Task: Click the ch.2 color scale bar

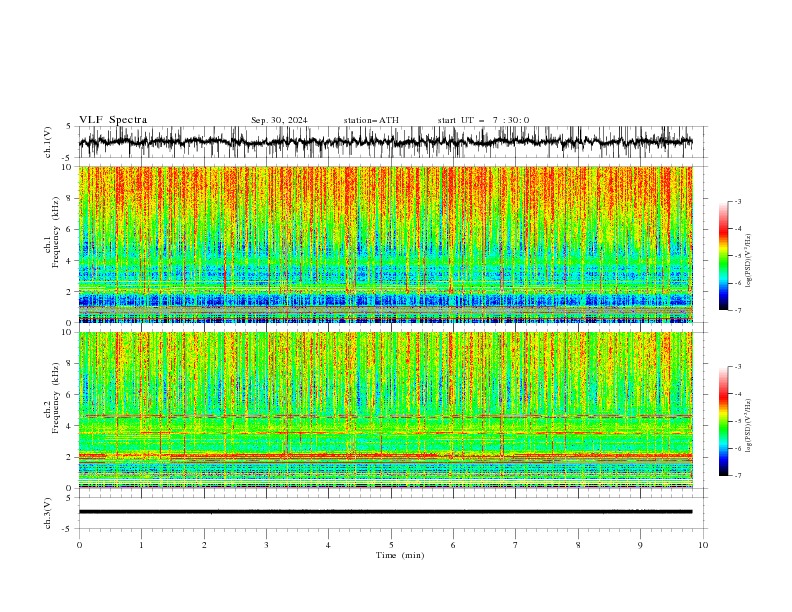Action: point(723,421)
